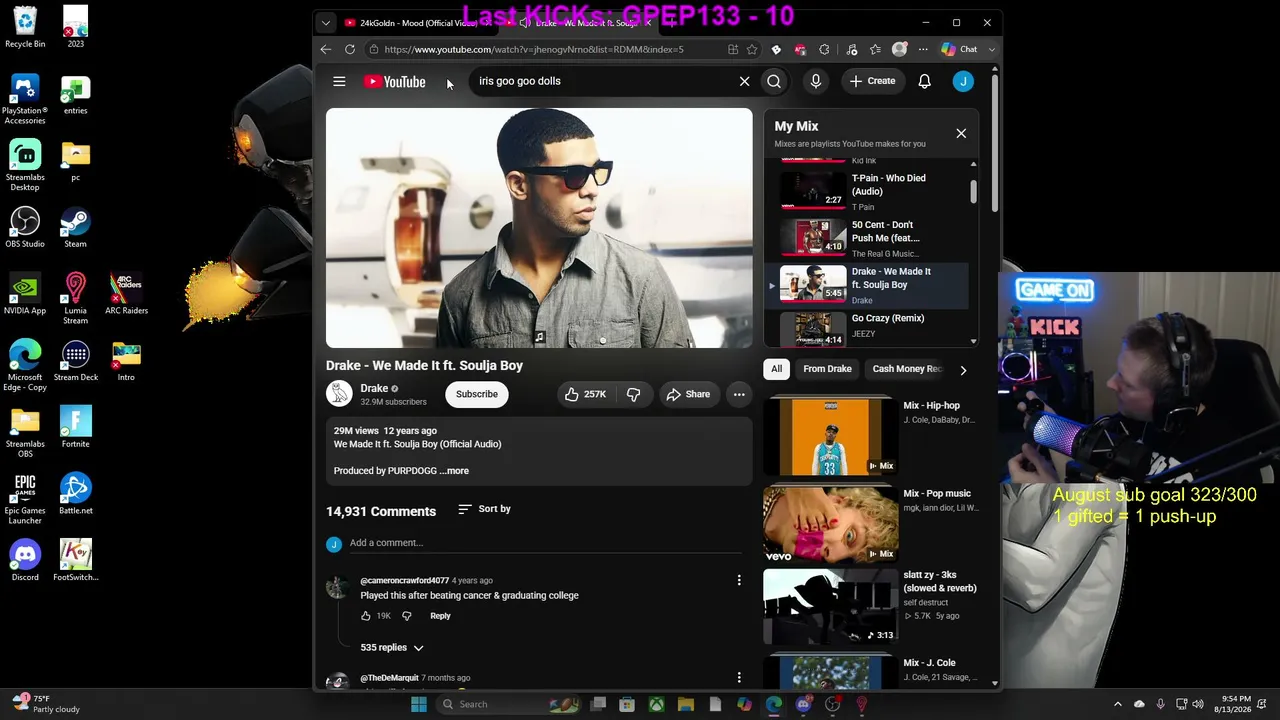Screen dimensions: 1280x720
Task: Reply to cameroncrawford4077's comment
Action: coord(440,616)
